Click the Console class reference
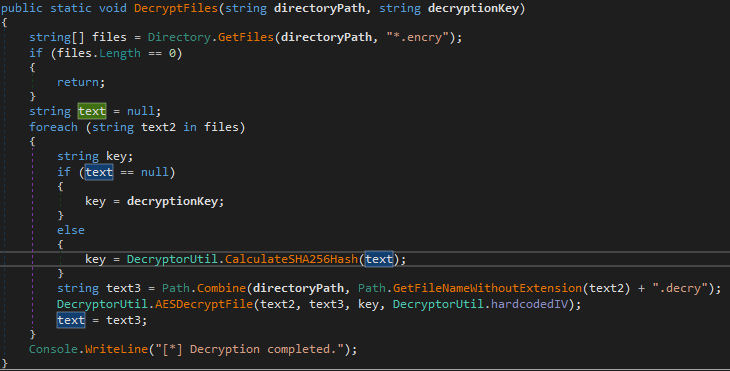730x371 pixels. pos(53,349)
